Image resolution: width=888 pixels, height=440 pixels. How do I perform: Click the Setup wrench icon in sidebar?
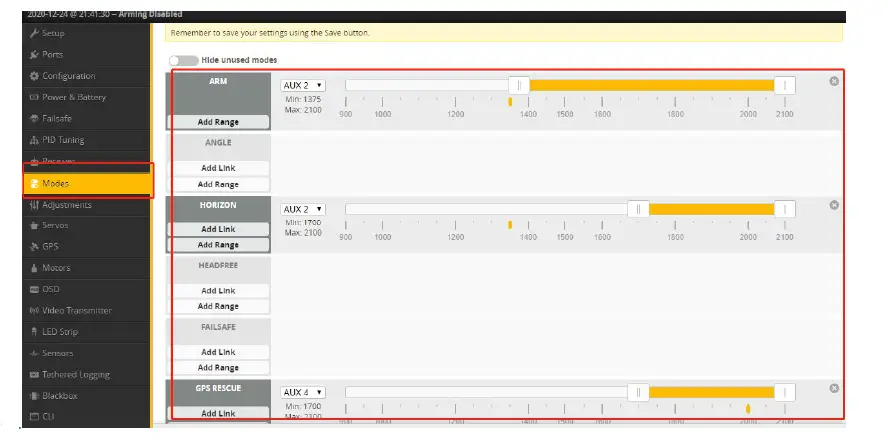pos(34,33)
